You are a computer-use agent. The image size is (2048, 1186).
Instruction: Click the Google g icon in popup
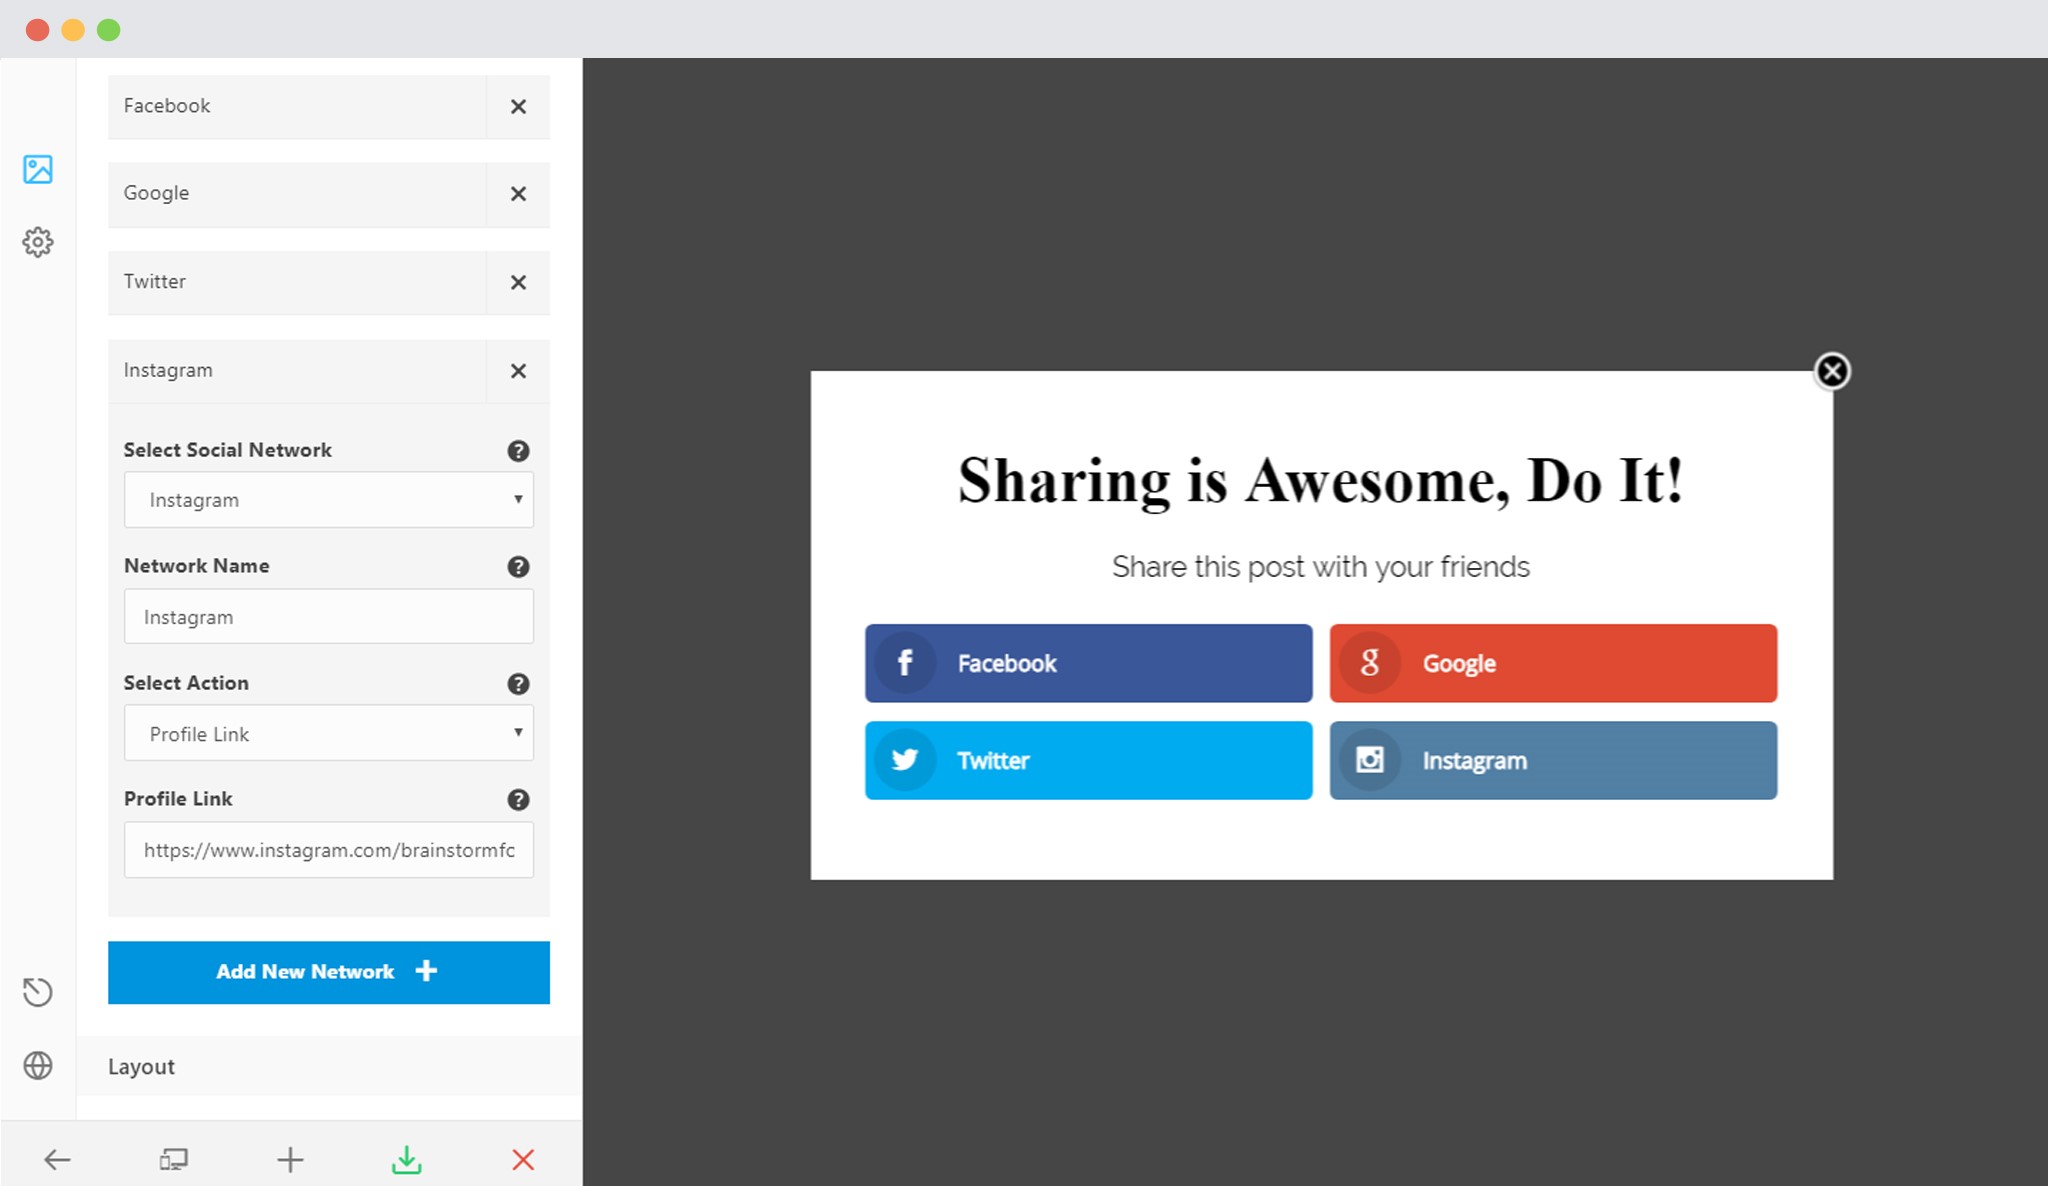pyautogui.click(x=1370, y=663)
